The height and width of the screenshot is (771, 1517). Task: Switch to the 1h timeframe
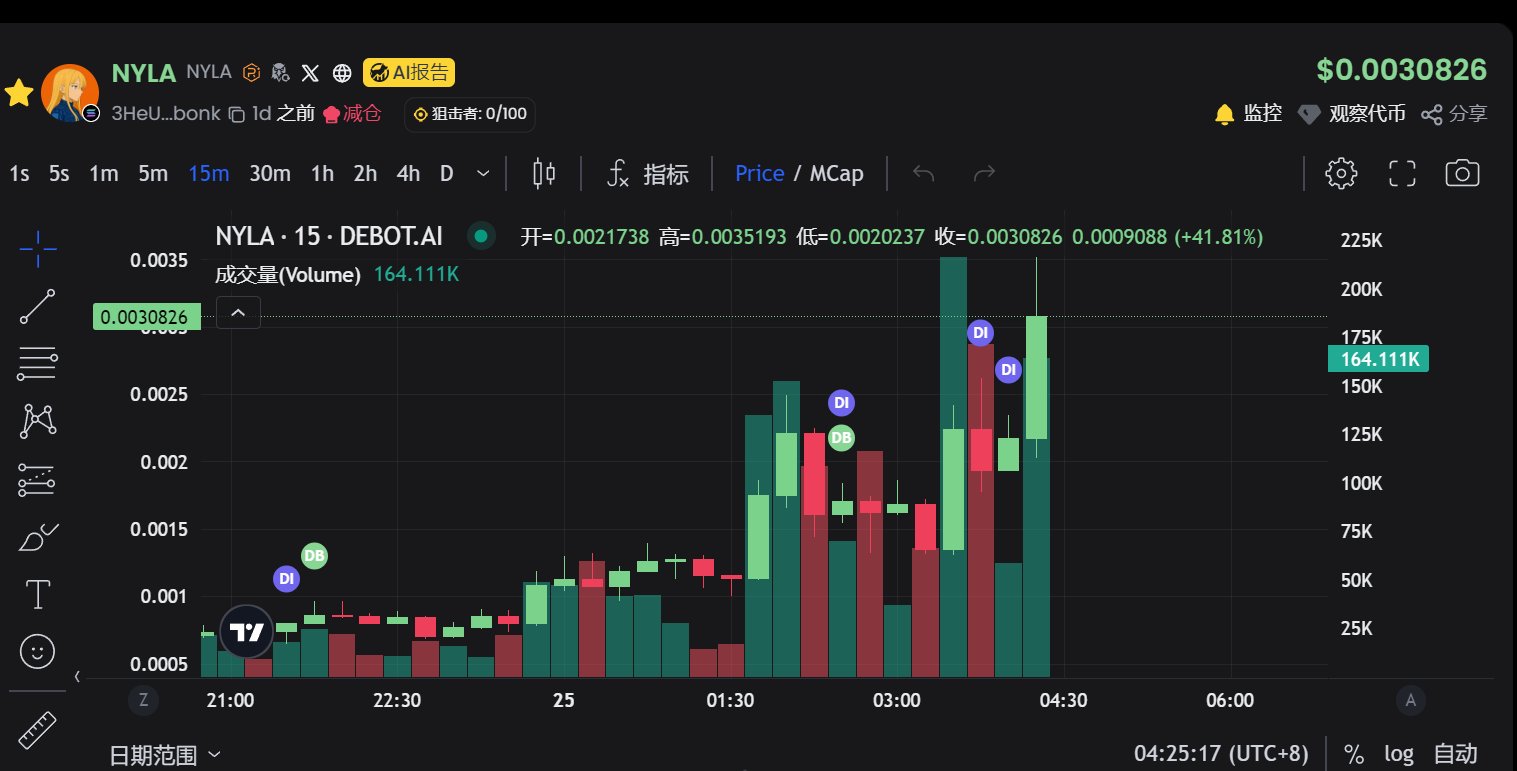322,173
